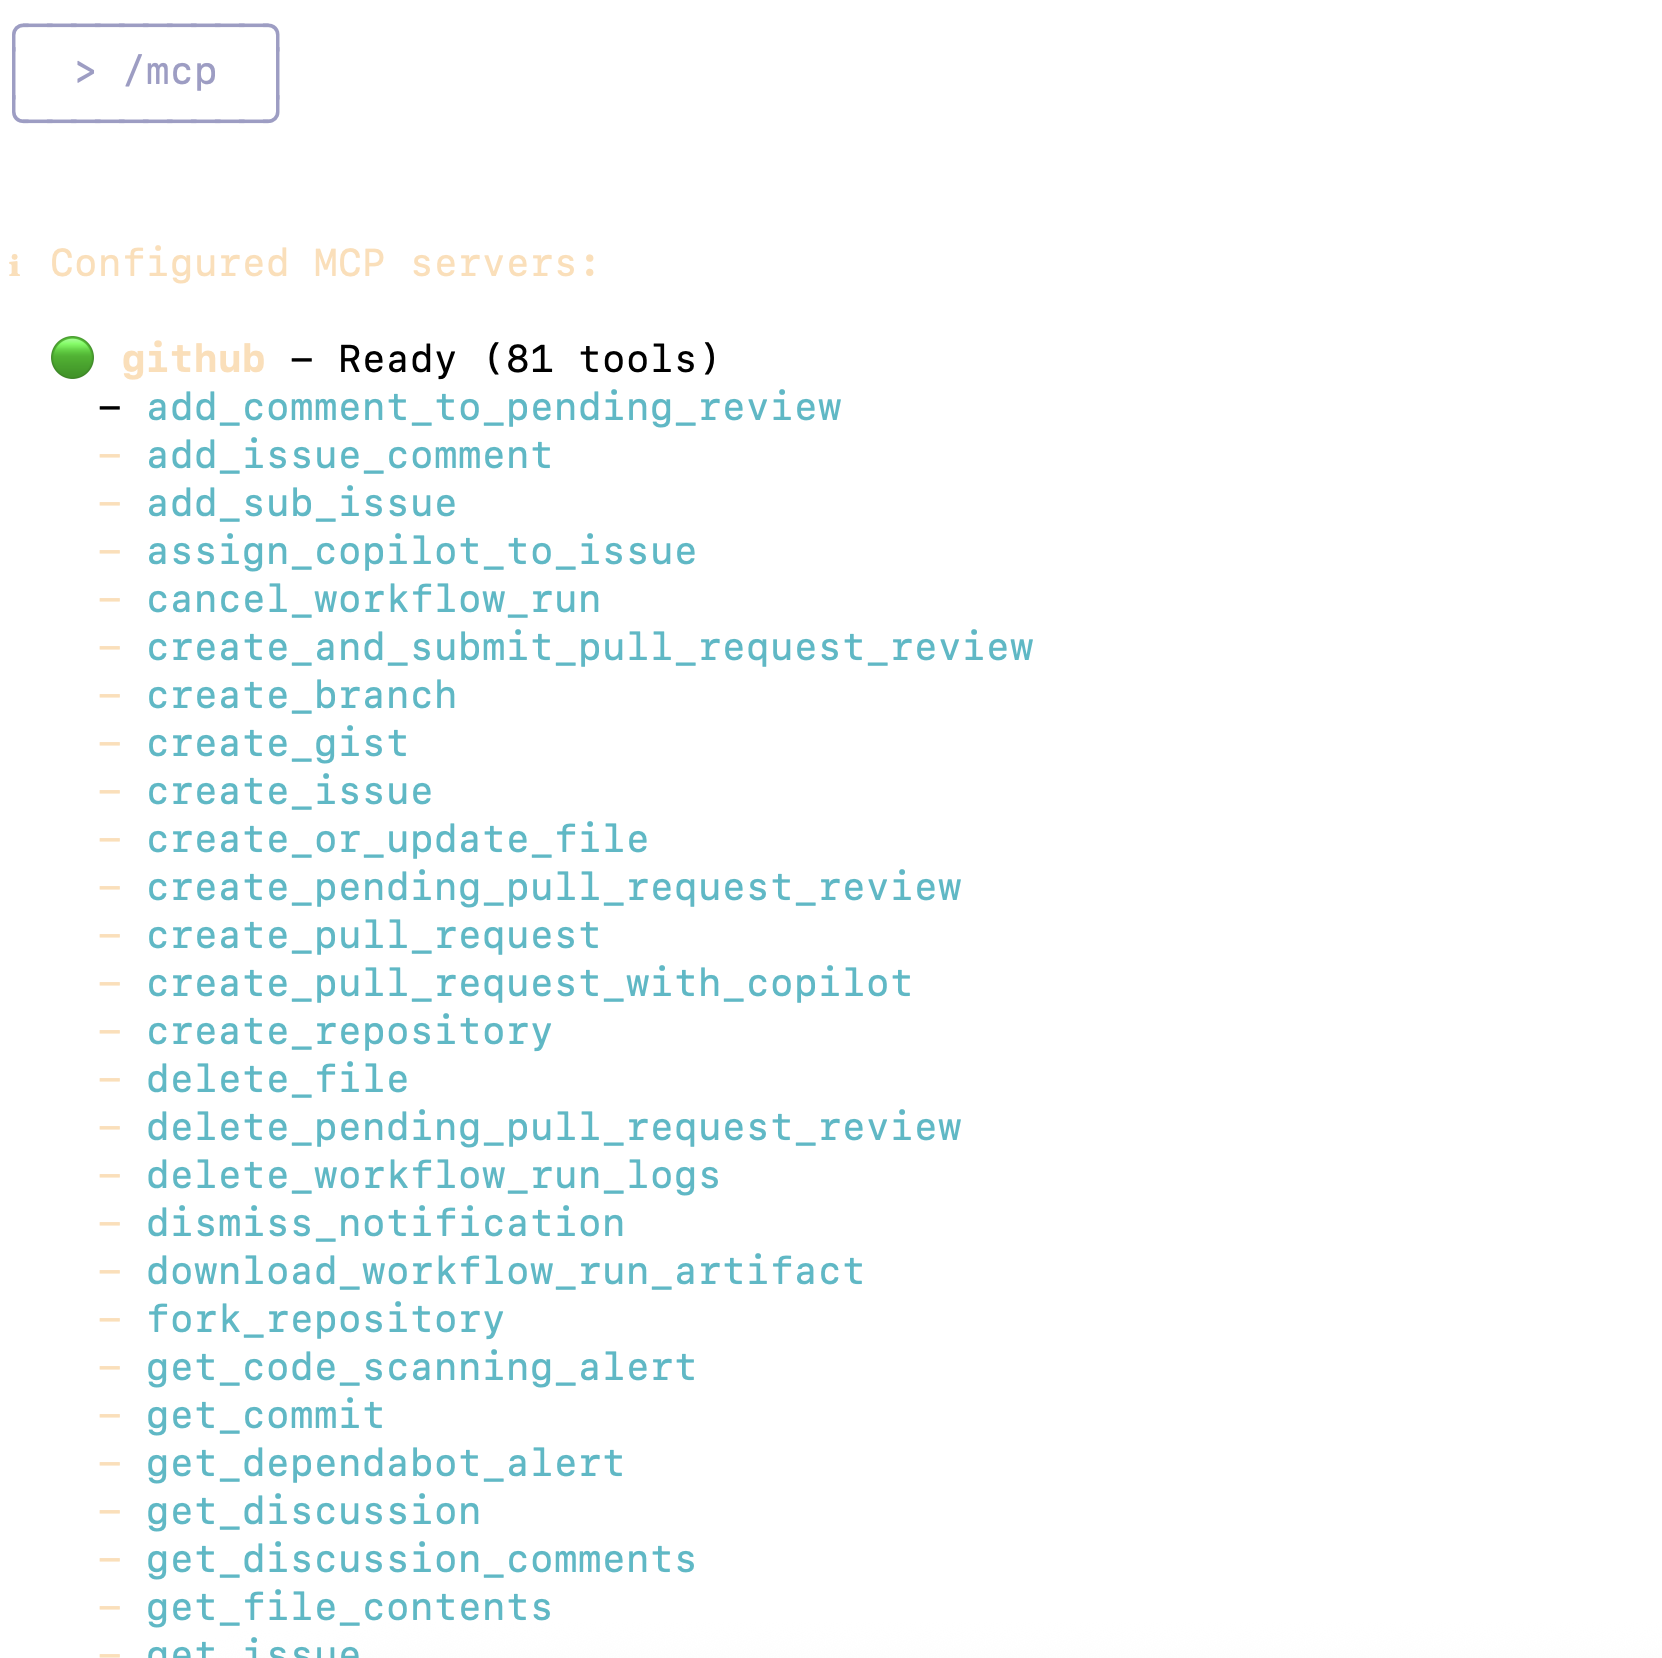
Task: Click the green github server status indicator
Action: coord(72,358)
